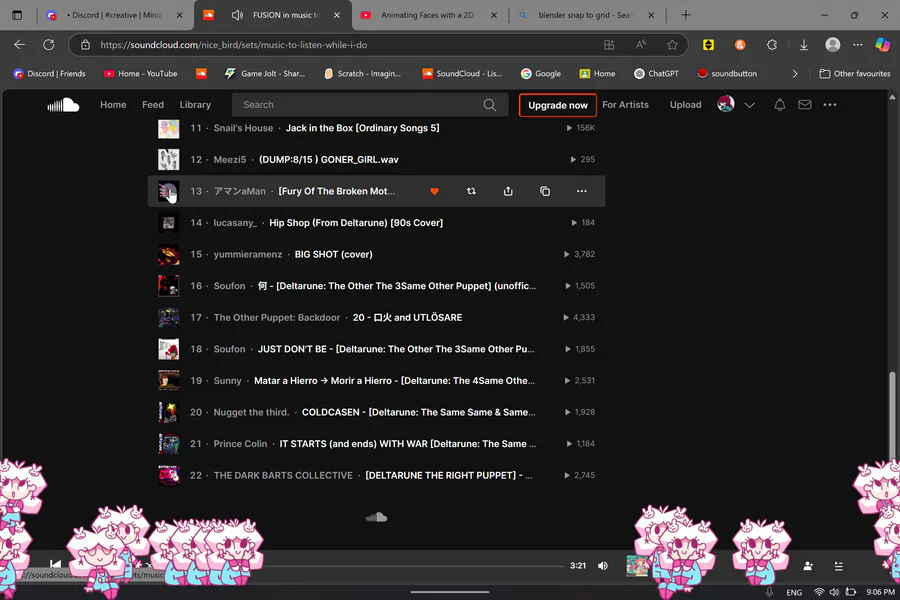Go back in the browser

[20, 45]
